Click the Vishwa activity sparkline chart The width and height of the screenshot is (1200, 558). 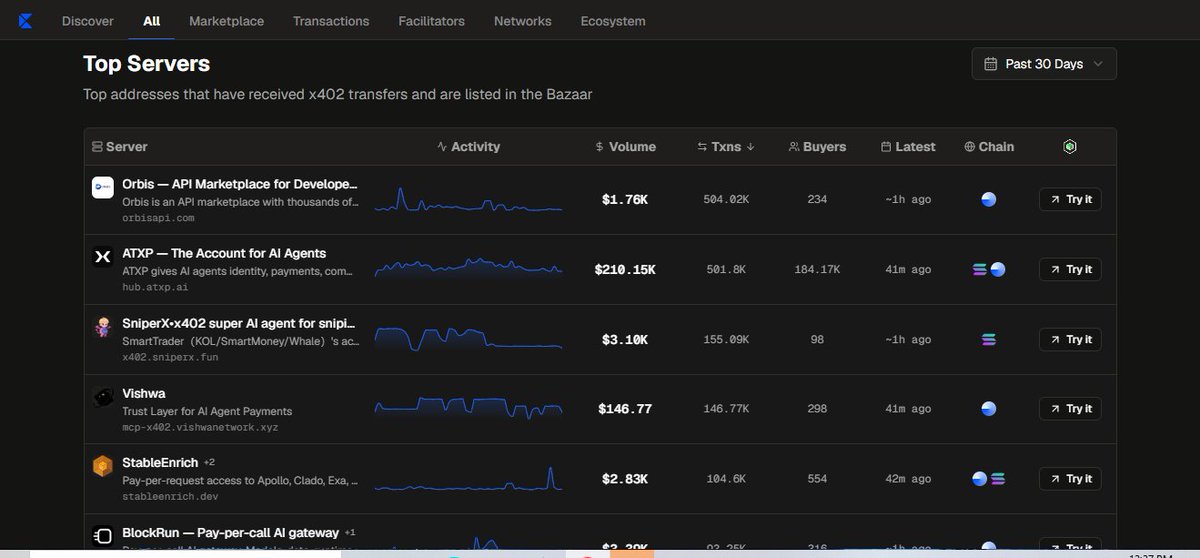tap(468, 408)
